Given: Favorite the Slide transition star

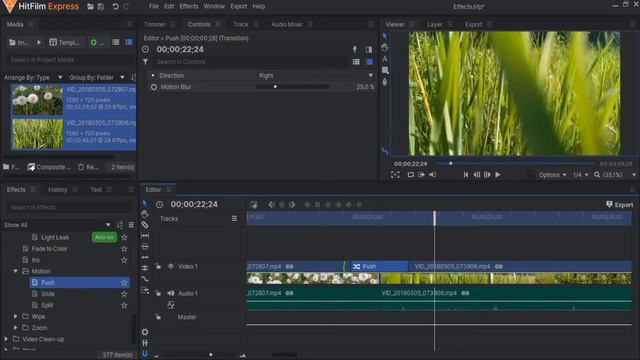Looking at the screenshot, I should click(x=124, y=294).
